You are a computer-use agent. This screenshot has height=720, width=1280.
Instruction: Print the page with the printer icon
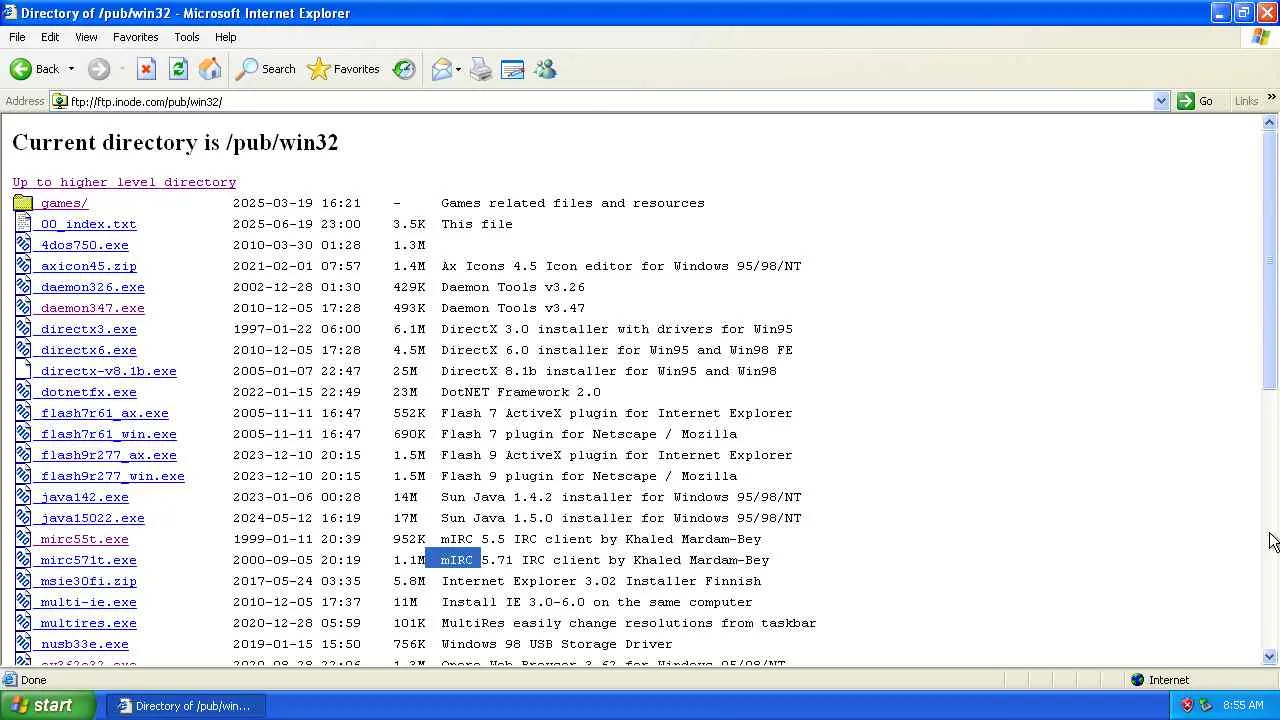pos(481,69)
